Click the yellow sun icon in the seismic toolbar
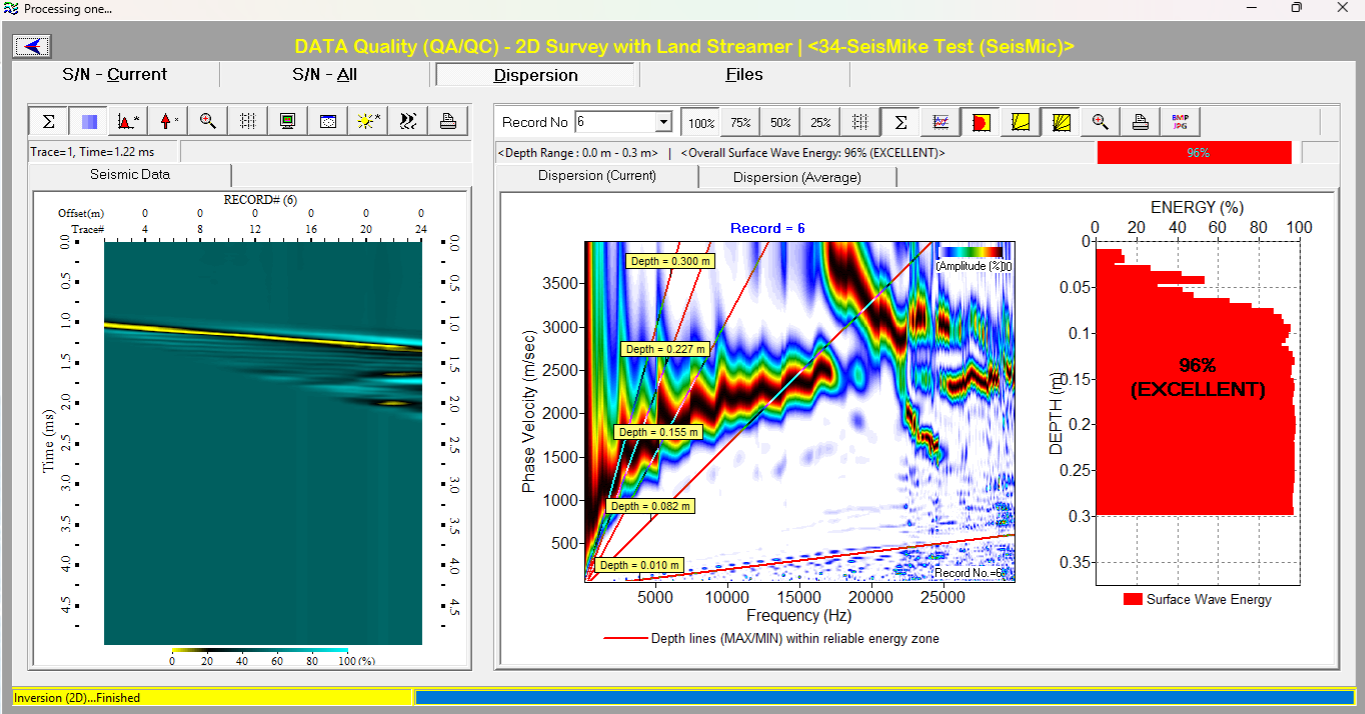Image resolution: width=1365 pixels, height=714 pixels. (368, 121)
